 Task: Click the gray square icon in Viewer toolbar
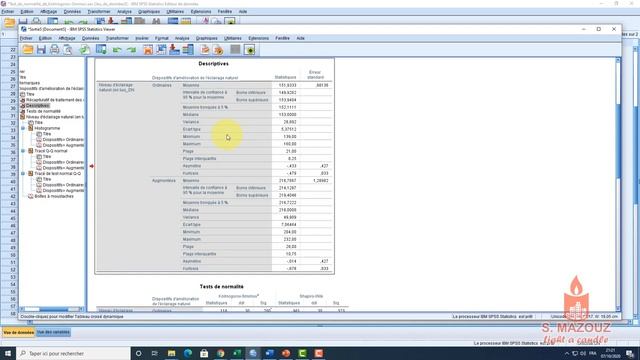click(x=235, y=50)
